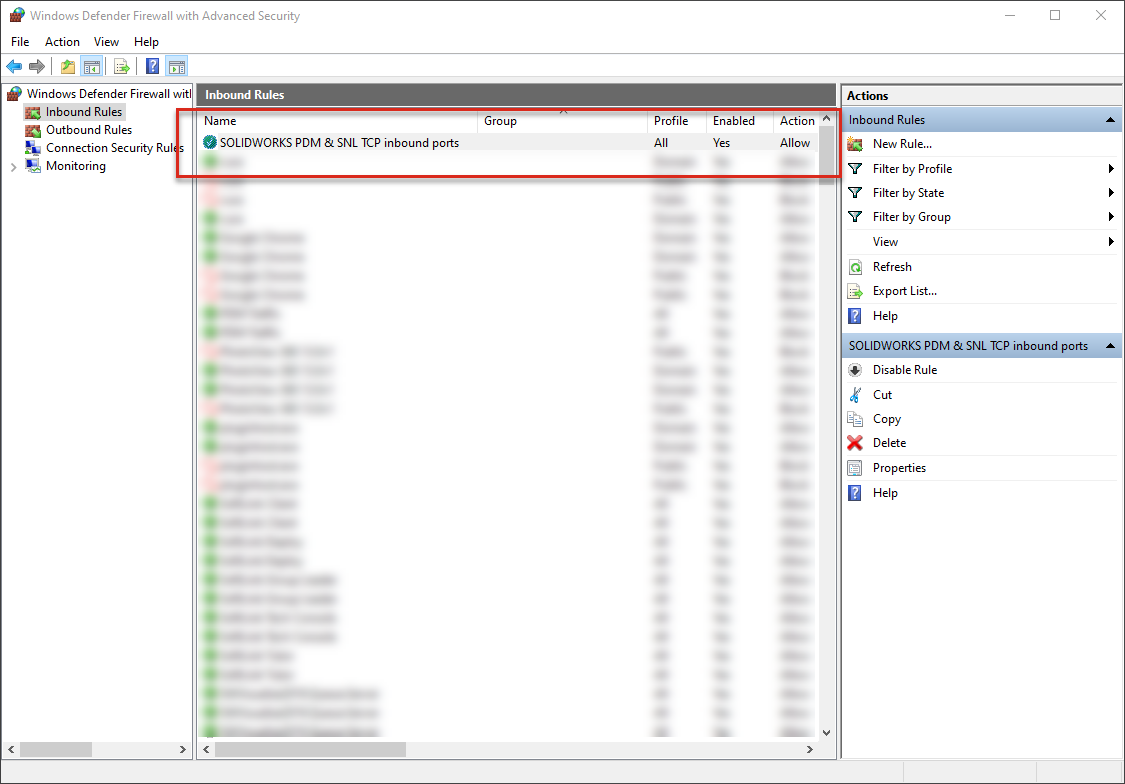Click the Filter by State funnel icon
The width and height of the screenshot is (1125, 784).
855,193
